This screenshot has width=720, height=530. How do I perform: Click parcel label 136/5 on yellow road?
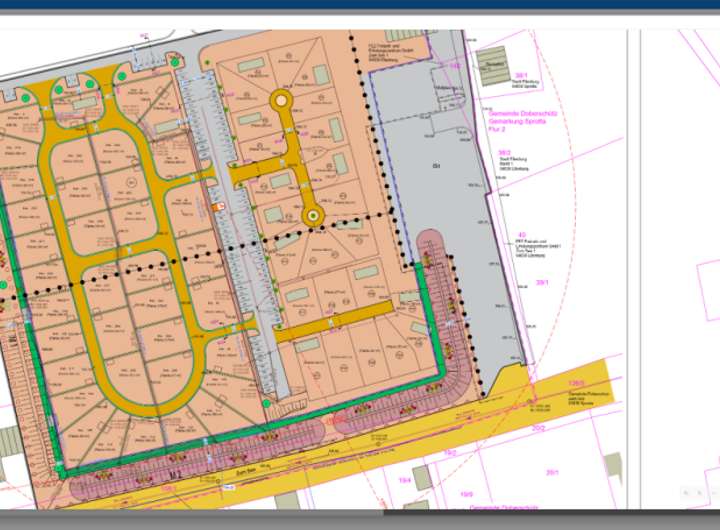tap(576, 383)
